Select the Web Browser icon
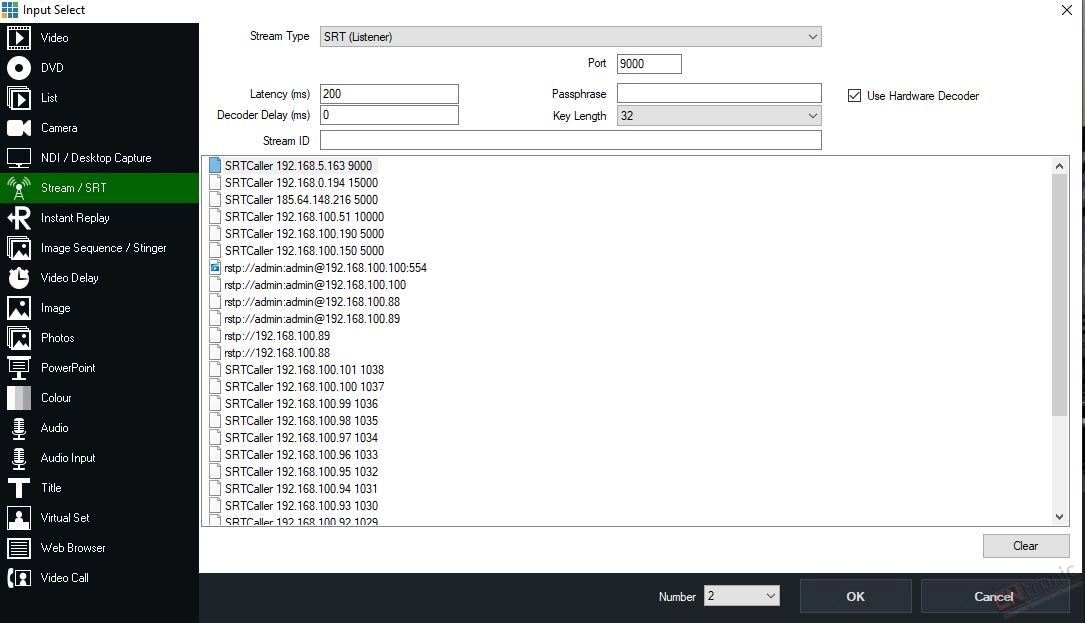Viewport: 1085px width, 623px height. (19, 548)
